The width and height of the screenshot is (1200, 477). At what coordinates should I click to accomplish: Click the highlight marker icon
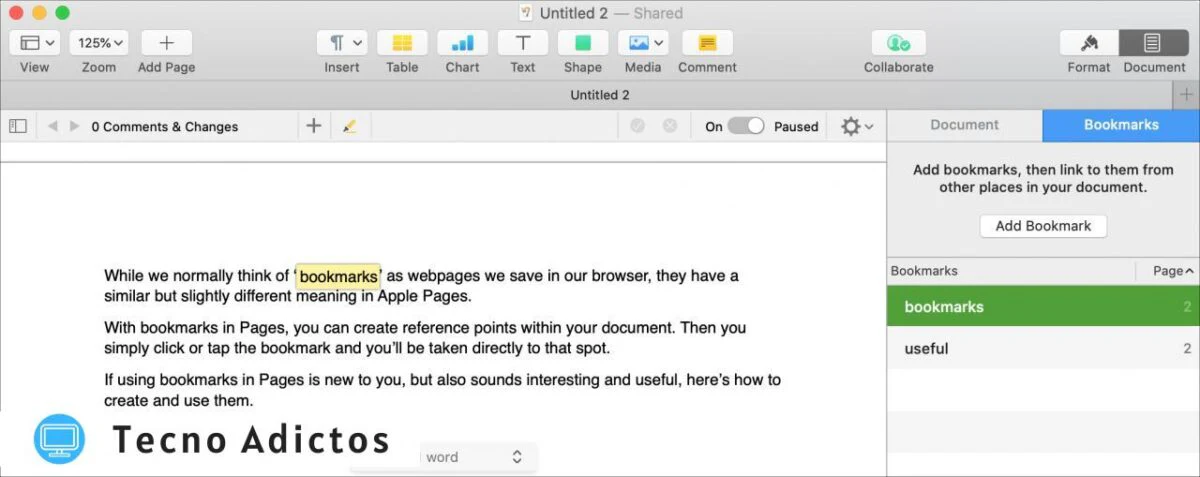[x=349, y=127]
